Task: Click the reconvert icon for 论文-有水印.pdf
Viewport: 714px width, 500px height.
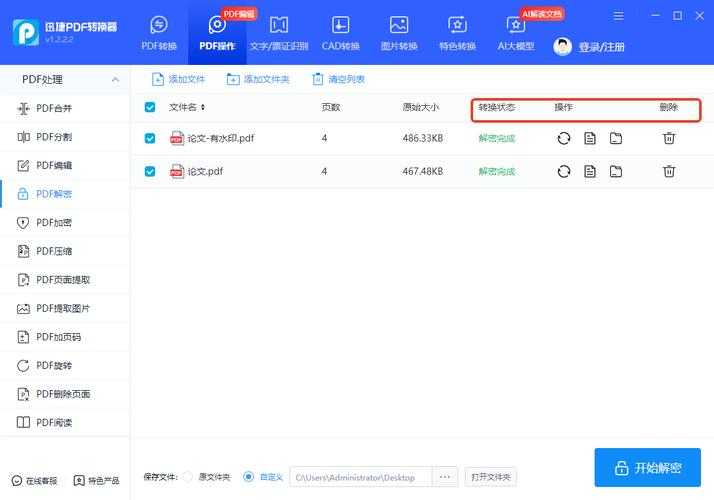Action: 564,138
